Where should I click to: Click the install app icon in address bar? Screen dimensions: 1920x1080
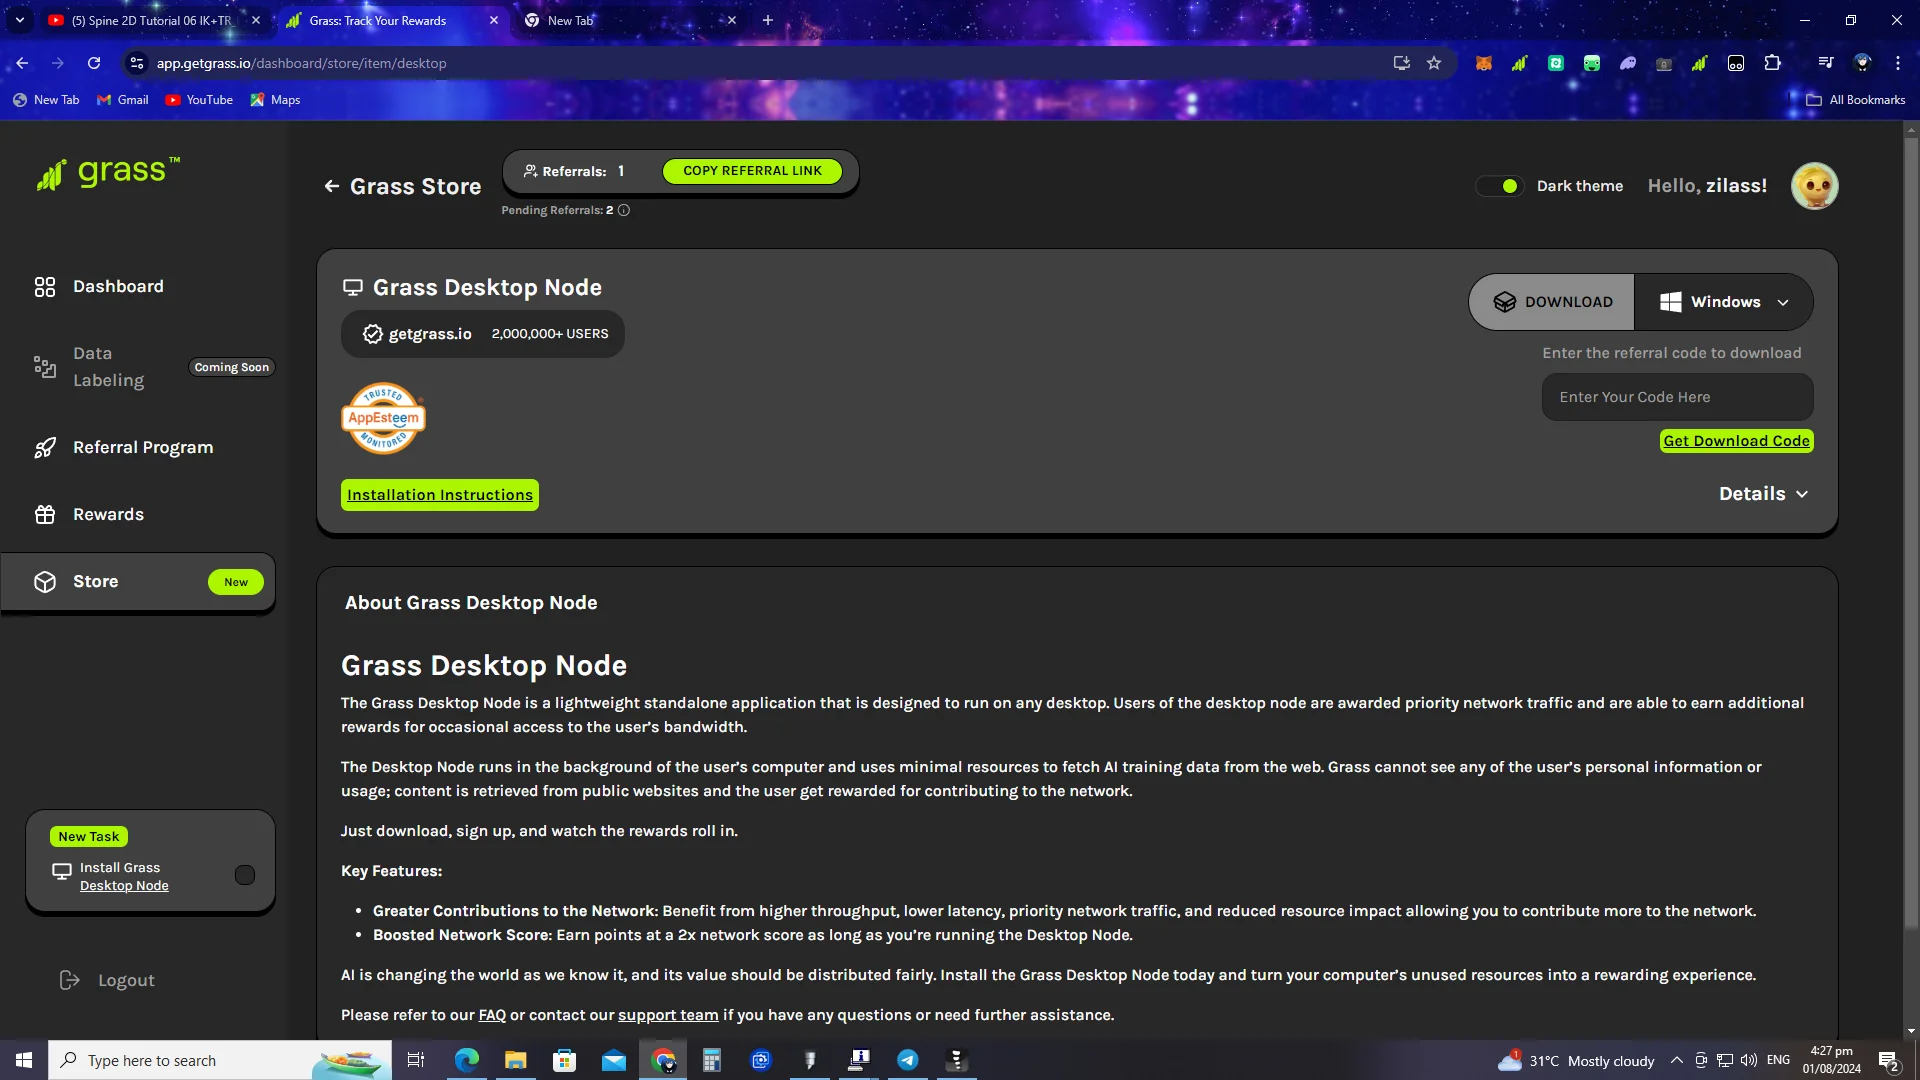1402,63
